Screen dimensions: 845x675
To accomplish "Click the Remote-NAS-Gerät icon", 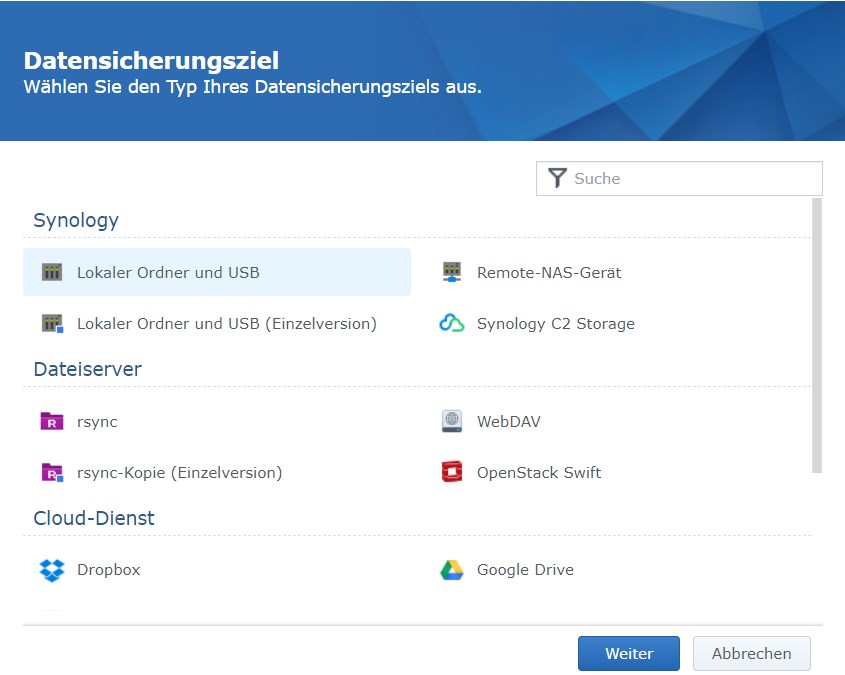I will [x=452, y=272].
